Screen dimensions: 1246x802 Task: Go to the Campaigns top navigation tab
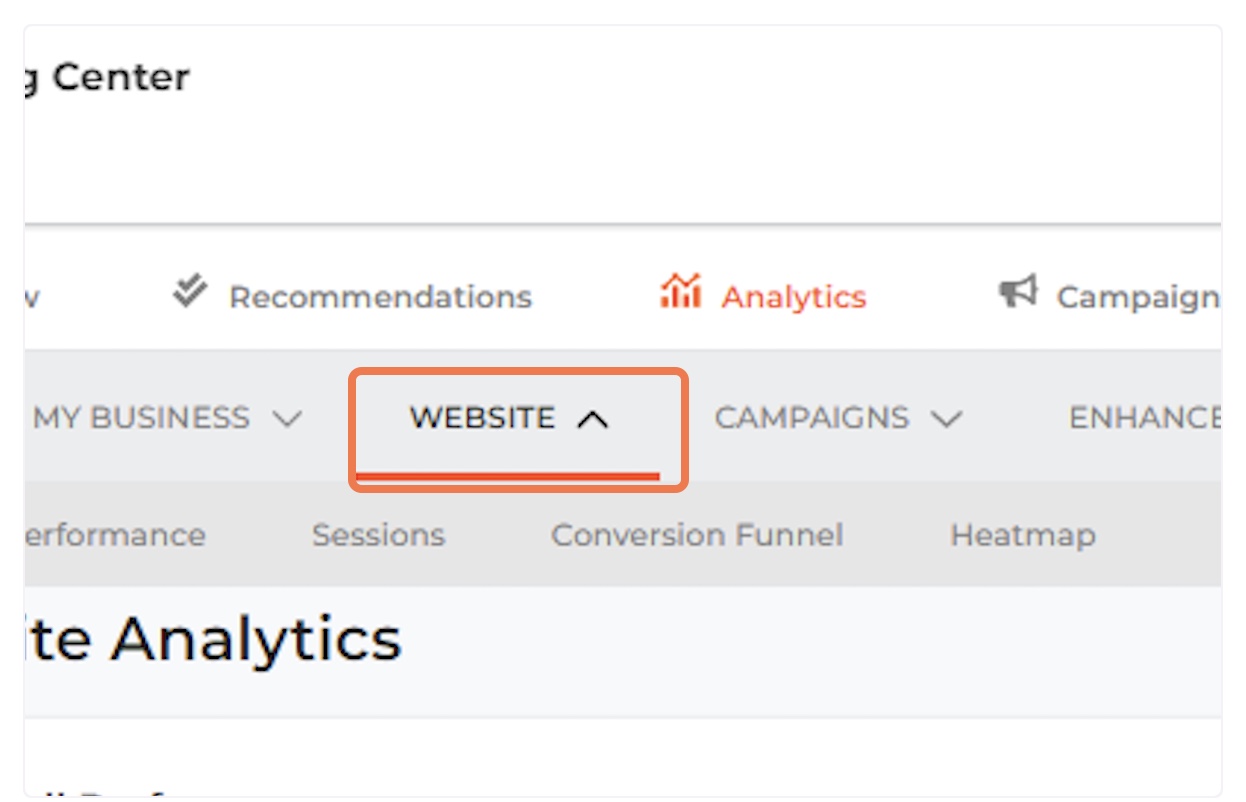click(1138, 297)
